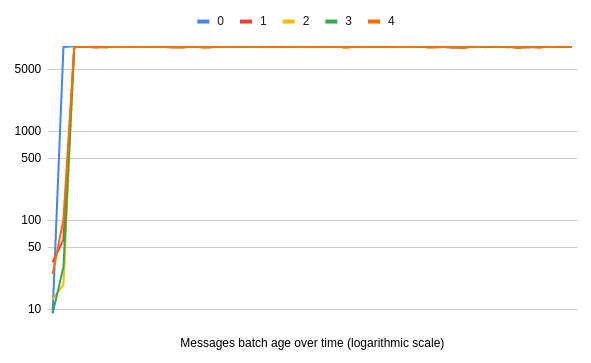
Task: Select legend label 0
Action: click(x=220, y=21)
